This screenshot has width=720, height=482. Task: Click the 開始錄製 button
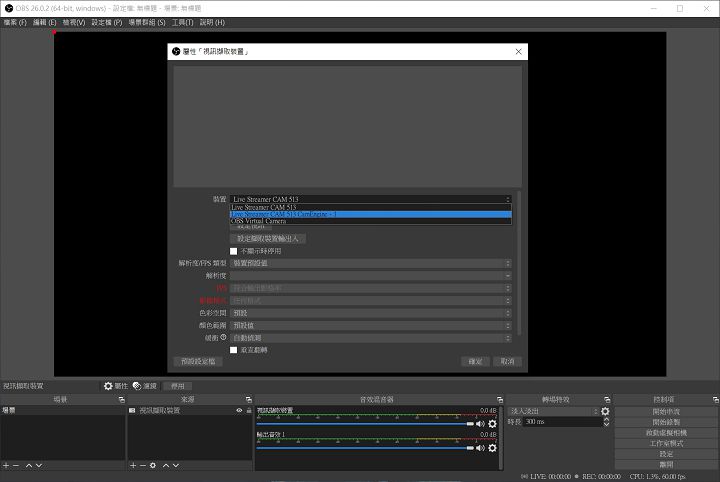666,422
